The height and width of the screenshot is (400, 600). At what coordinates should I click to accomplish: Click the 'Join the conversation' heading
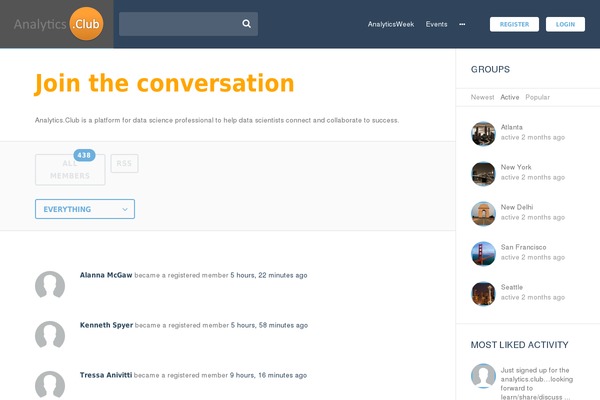[164, 83]
